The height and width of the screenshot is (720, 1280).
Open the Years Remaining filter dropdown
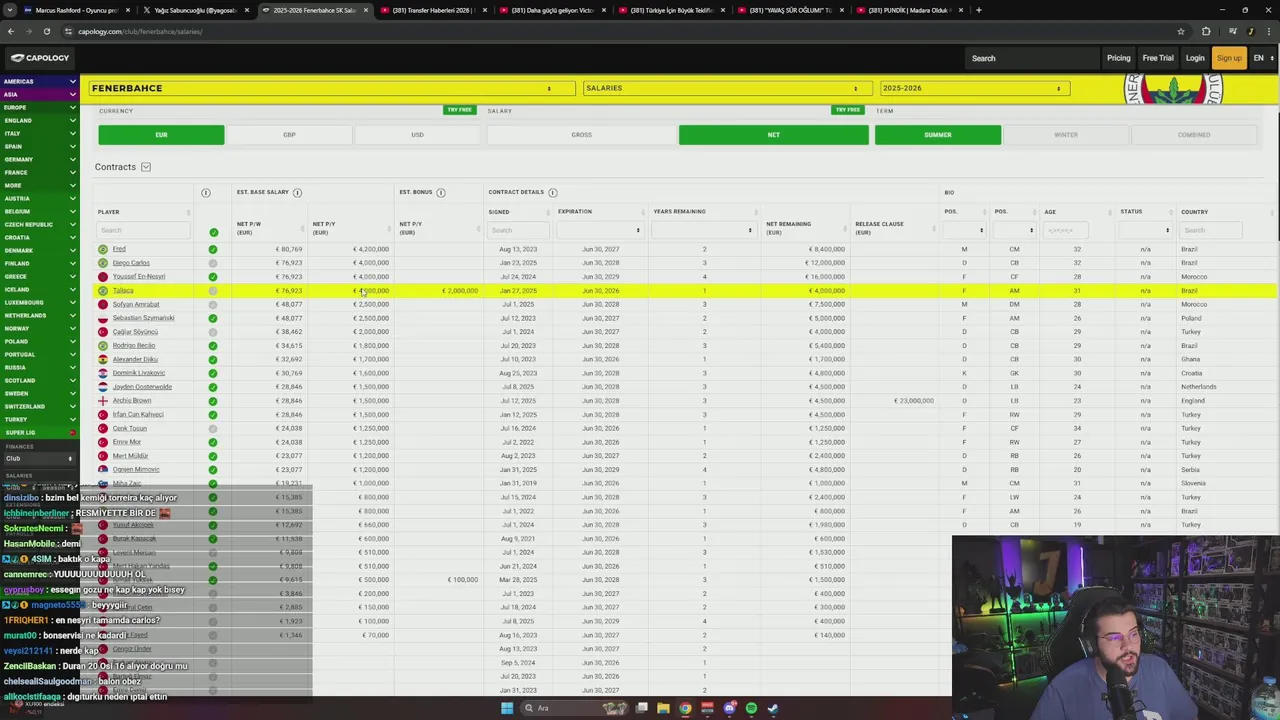pyautogui.click(x=703, y=230)
